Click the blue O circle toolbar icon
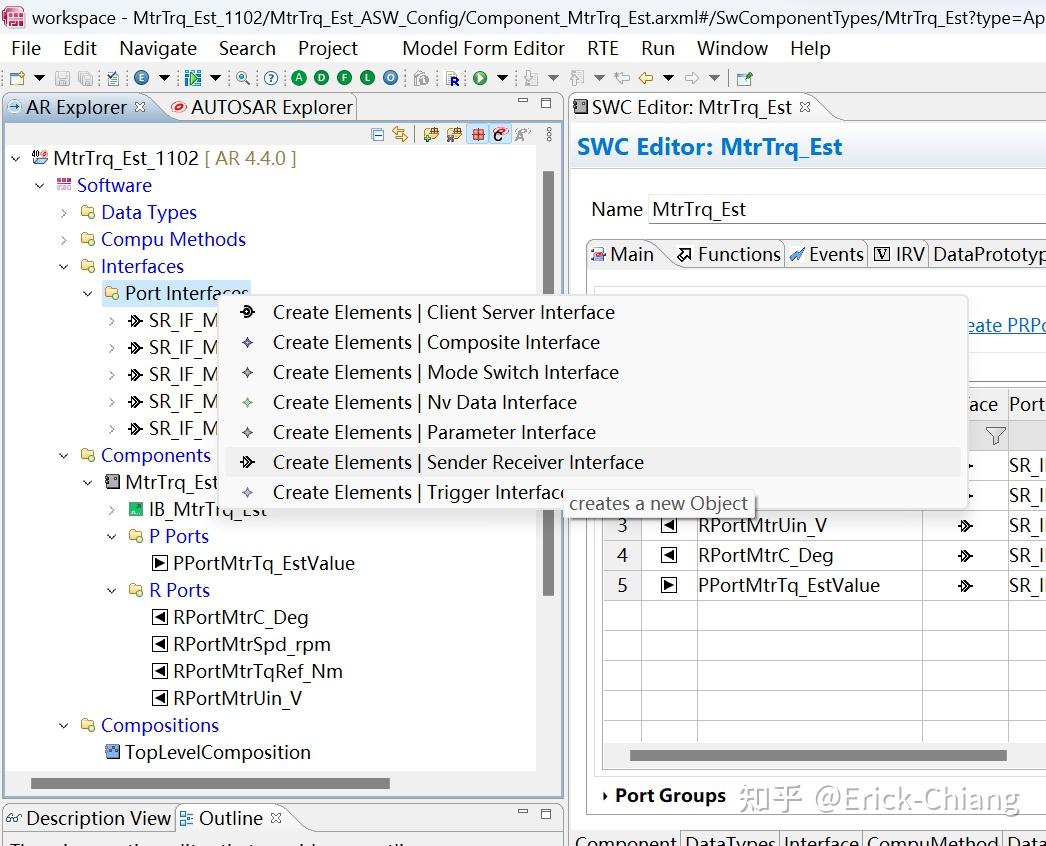This screenshot has width=1046, height=846. 390,78
